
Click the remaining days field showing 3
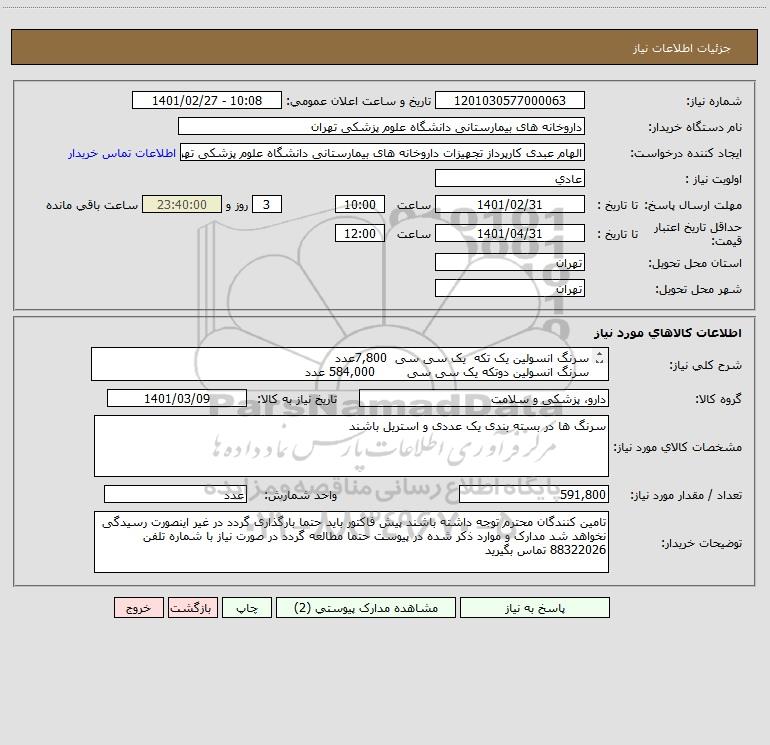(x=267, y=204)
